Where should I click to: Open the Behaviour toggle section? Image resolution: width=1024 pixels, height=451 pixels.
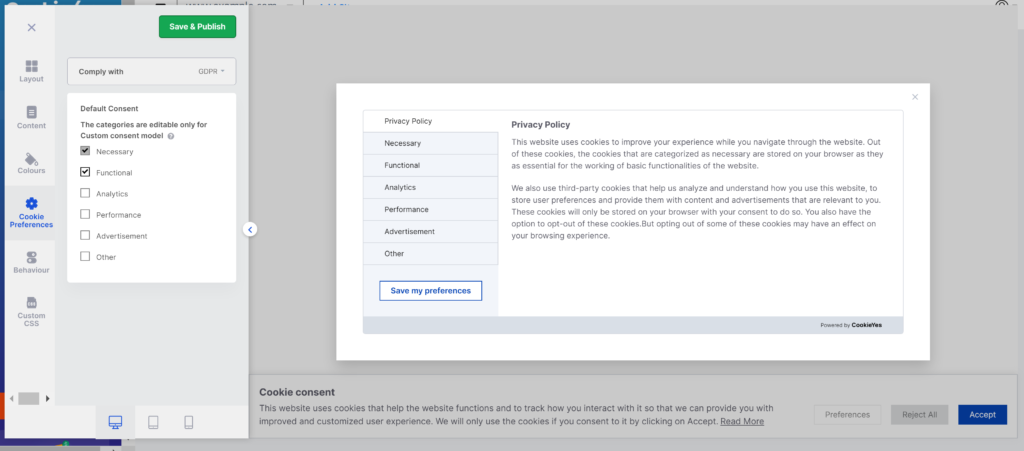point(31,262)
